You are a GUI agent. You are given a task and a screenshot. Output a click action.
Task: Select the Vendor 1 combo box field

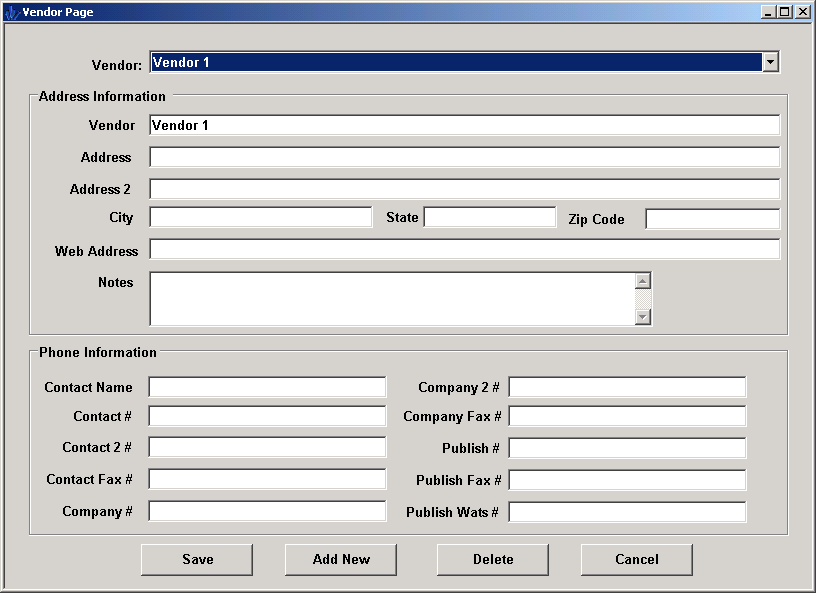point(456,62)
